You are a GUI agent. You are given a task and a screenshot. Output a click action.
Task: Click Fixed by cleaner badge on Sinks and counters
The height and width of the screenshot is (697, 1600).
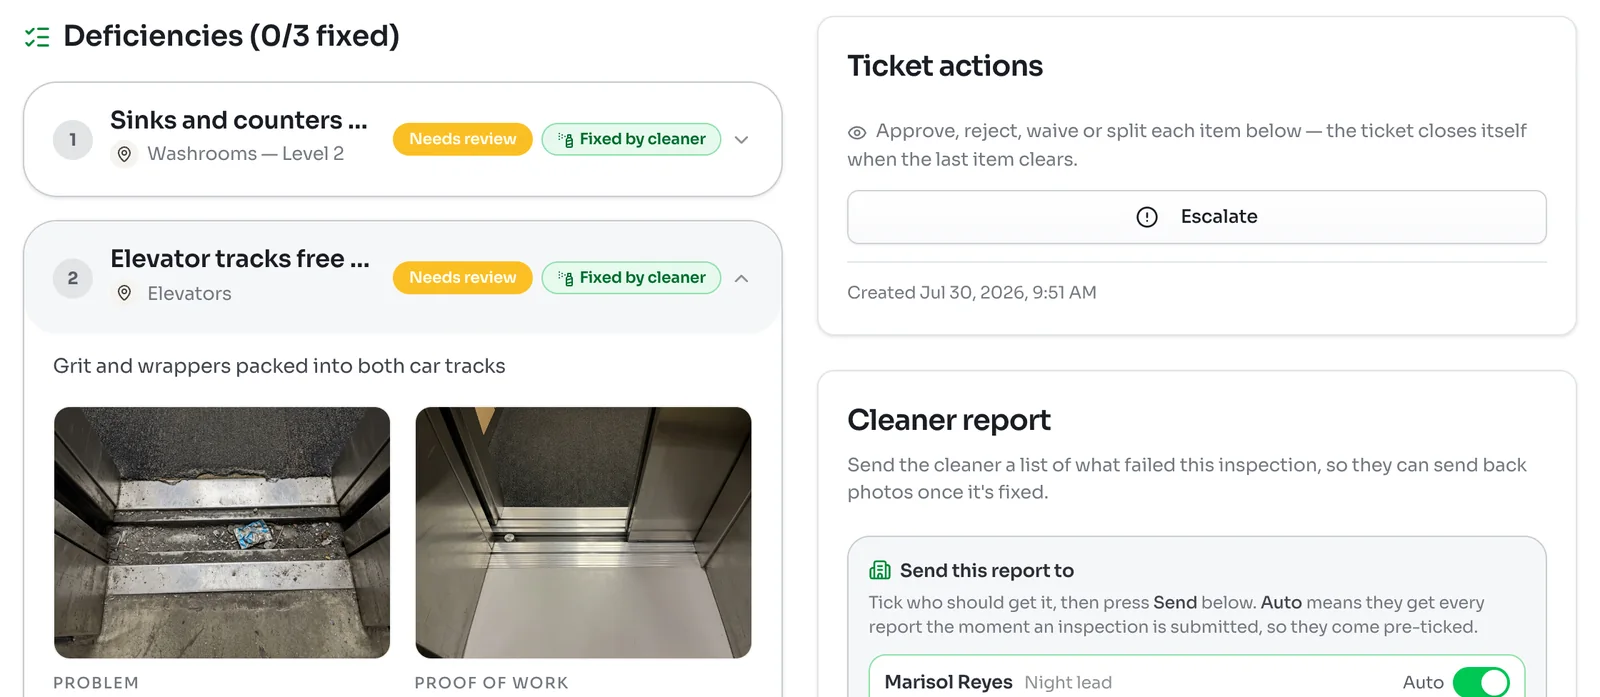coord(631,139)
